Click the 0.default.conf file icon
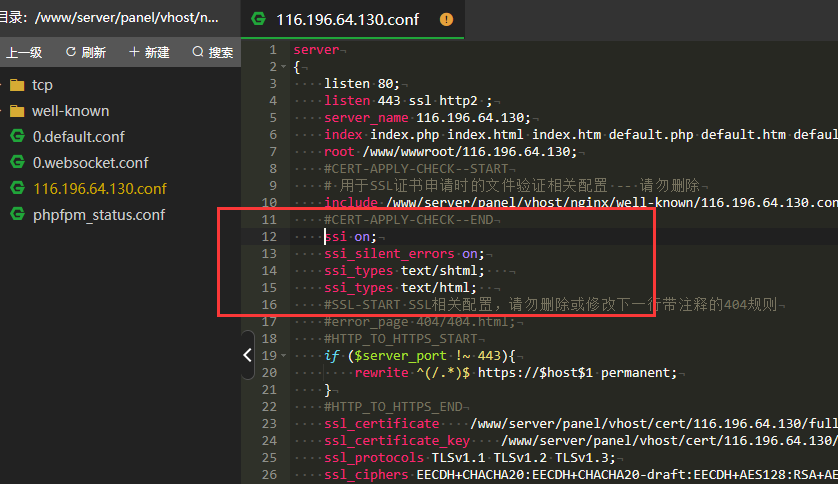The width and height of the screenshot is (838, 484). pos(16,137)
